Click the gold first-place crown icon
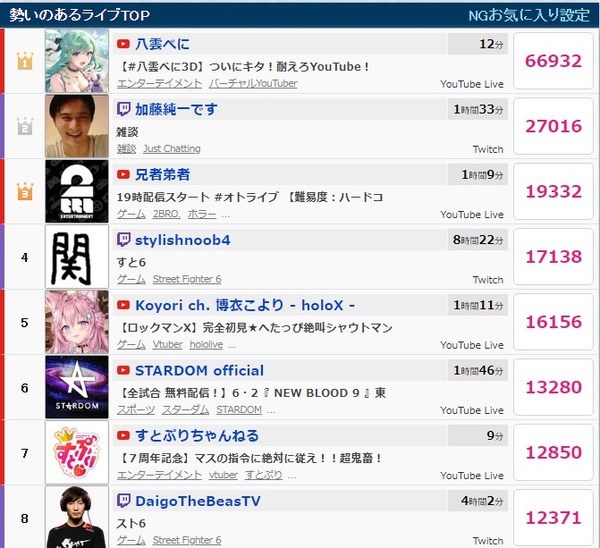 pos(25,61)
